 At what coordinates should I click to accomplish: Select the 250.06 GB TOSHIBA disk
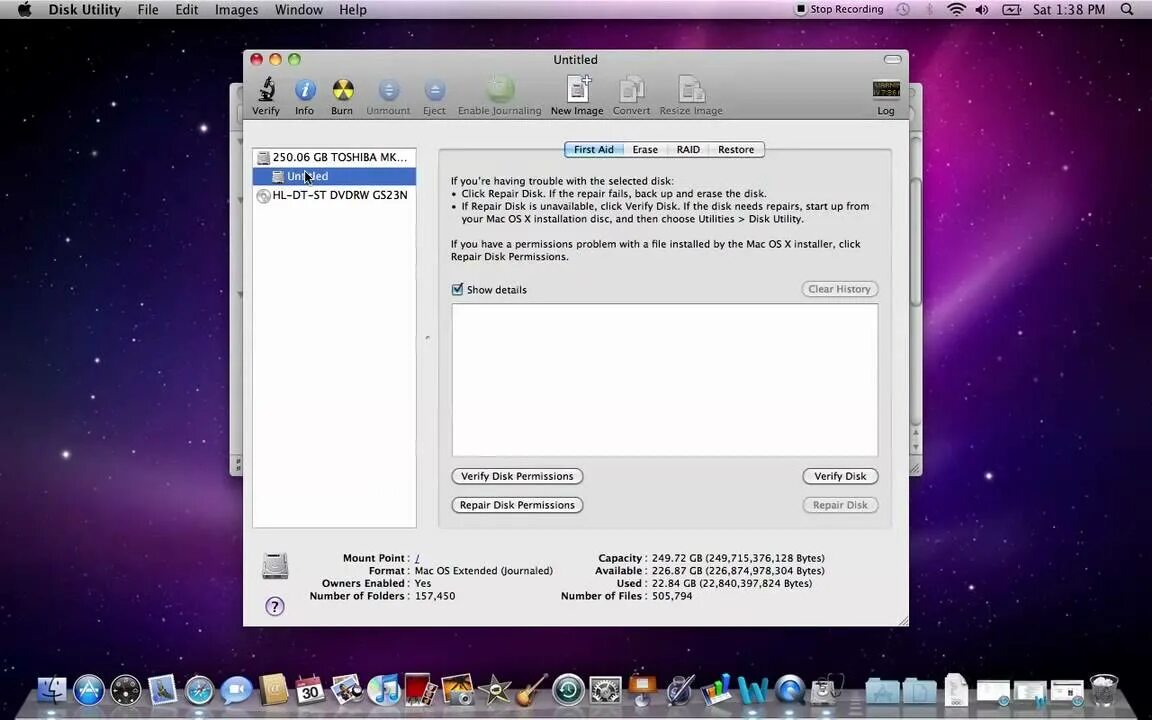click(334, 157)
